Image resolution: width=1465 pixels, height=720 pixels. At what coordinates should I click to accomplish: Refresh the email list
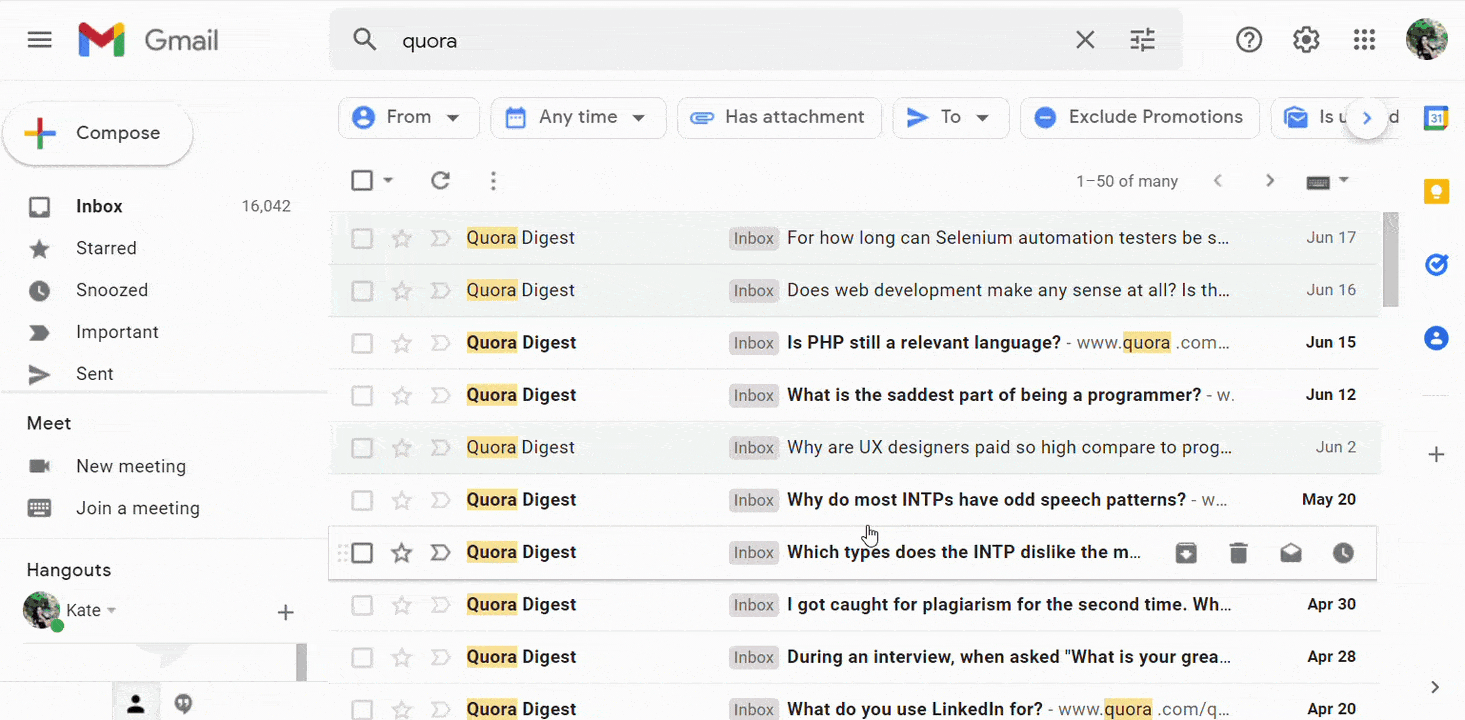(440, 181)
